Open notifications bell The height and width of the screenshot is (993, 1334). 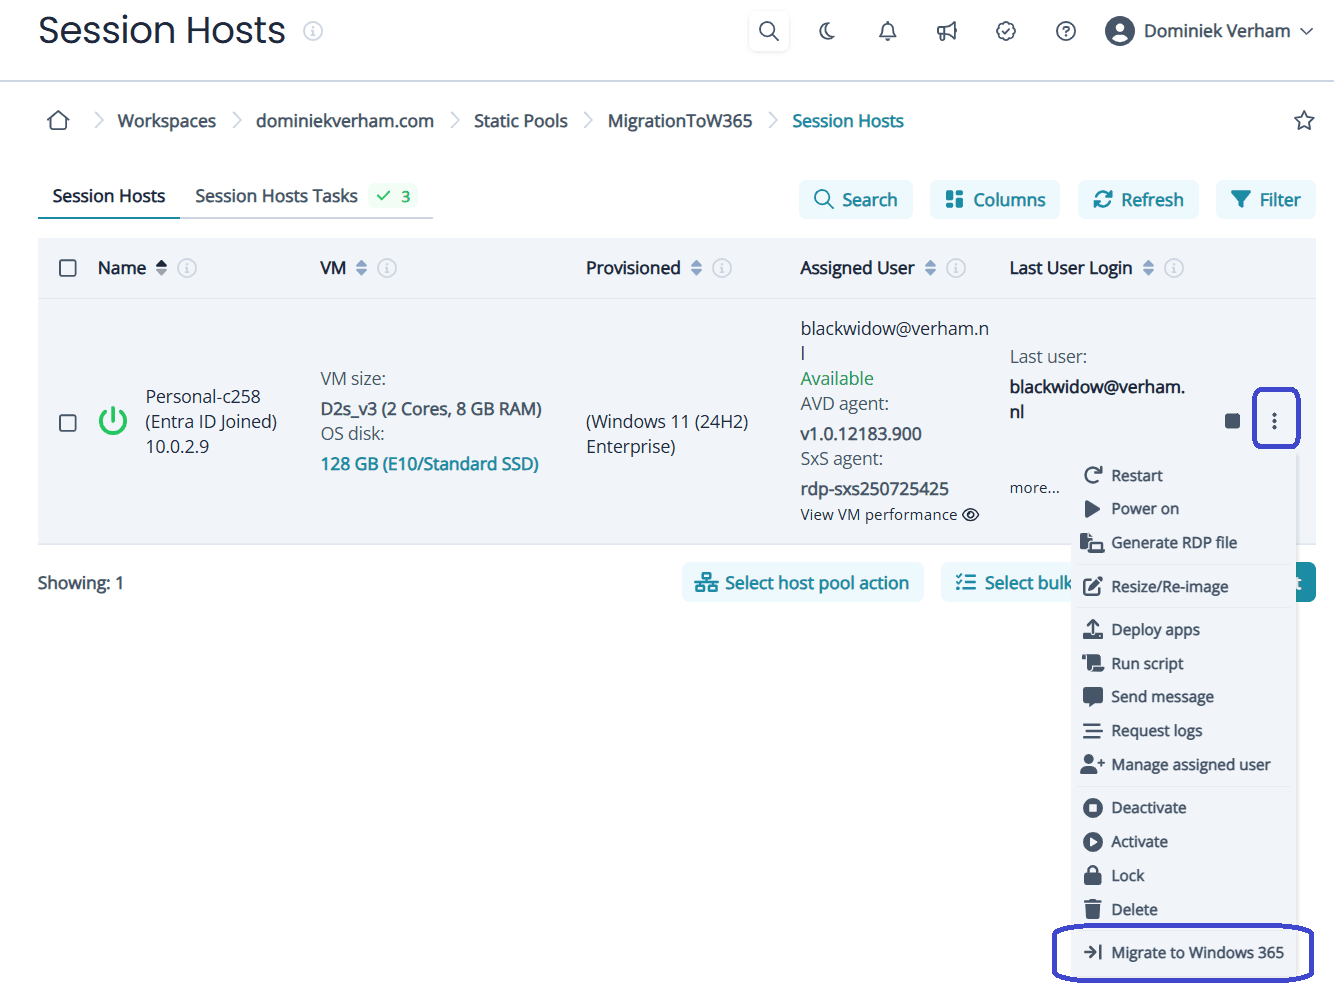pyautogui.click(x=887, y=31)
